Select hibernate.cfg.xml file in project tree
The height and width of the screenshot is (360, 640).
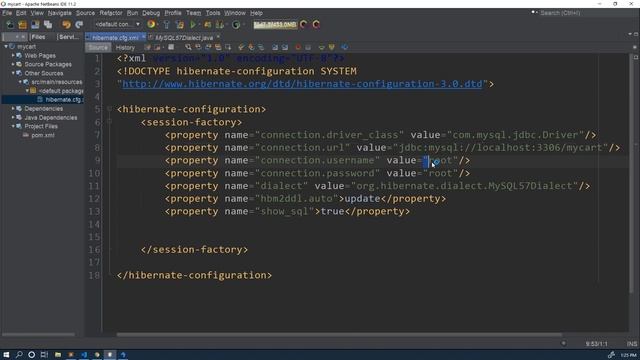tap(64, 100)
